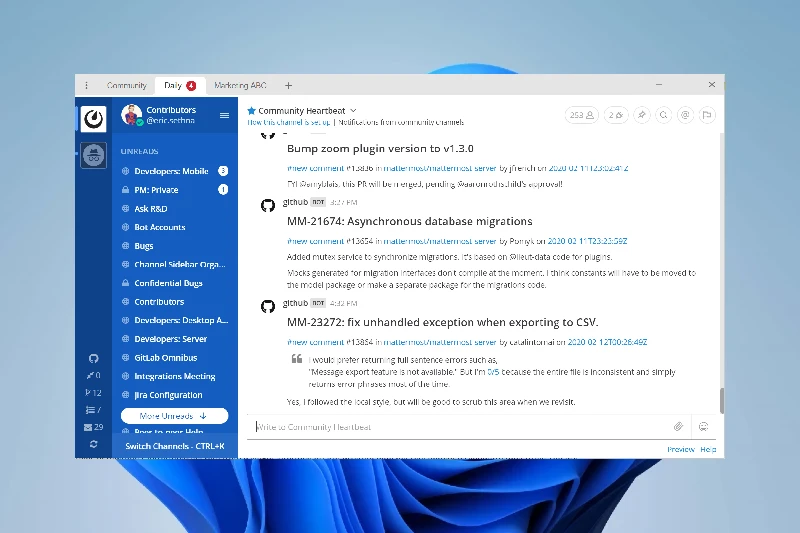Click the github avatar on the 4:32 PM post
The width and height of the screenshot is (800, 533).
pyautogui.click(x=268, y=307)
